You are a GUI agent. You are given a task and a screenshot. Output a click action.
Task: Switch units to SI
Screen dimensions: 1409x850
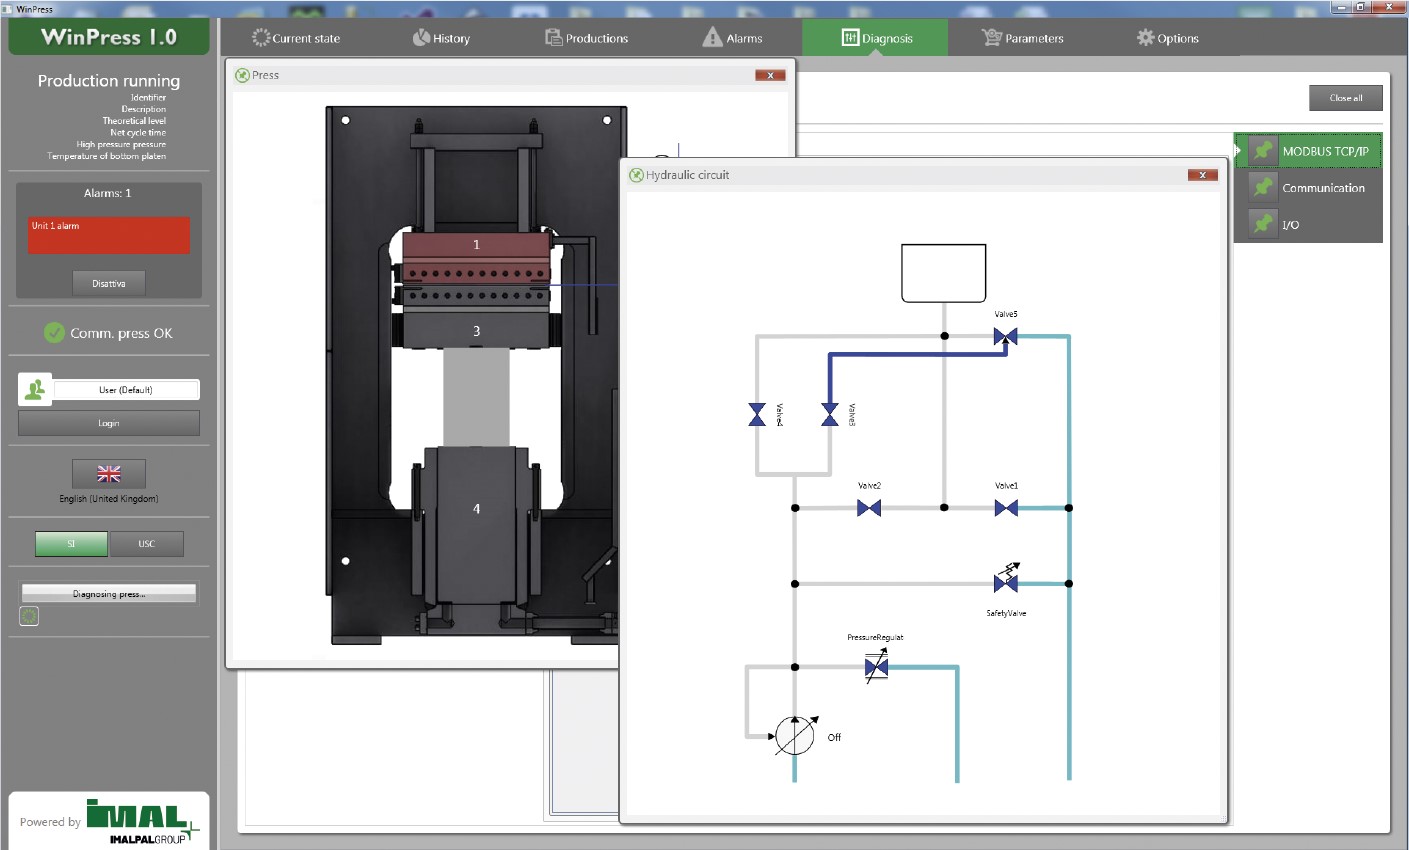point(71,544)
